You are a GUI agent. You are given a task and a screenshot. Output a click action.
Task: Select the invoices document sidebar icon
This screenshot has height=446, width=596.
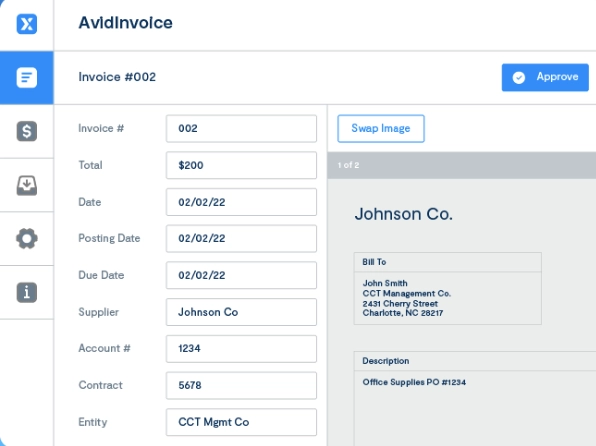[x=27, y=78]
